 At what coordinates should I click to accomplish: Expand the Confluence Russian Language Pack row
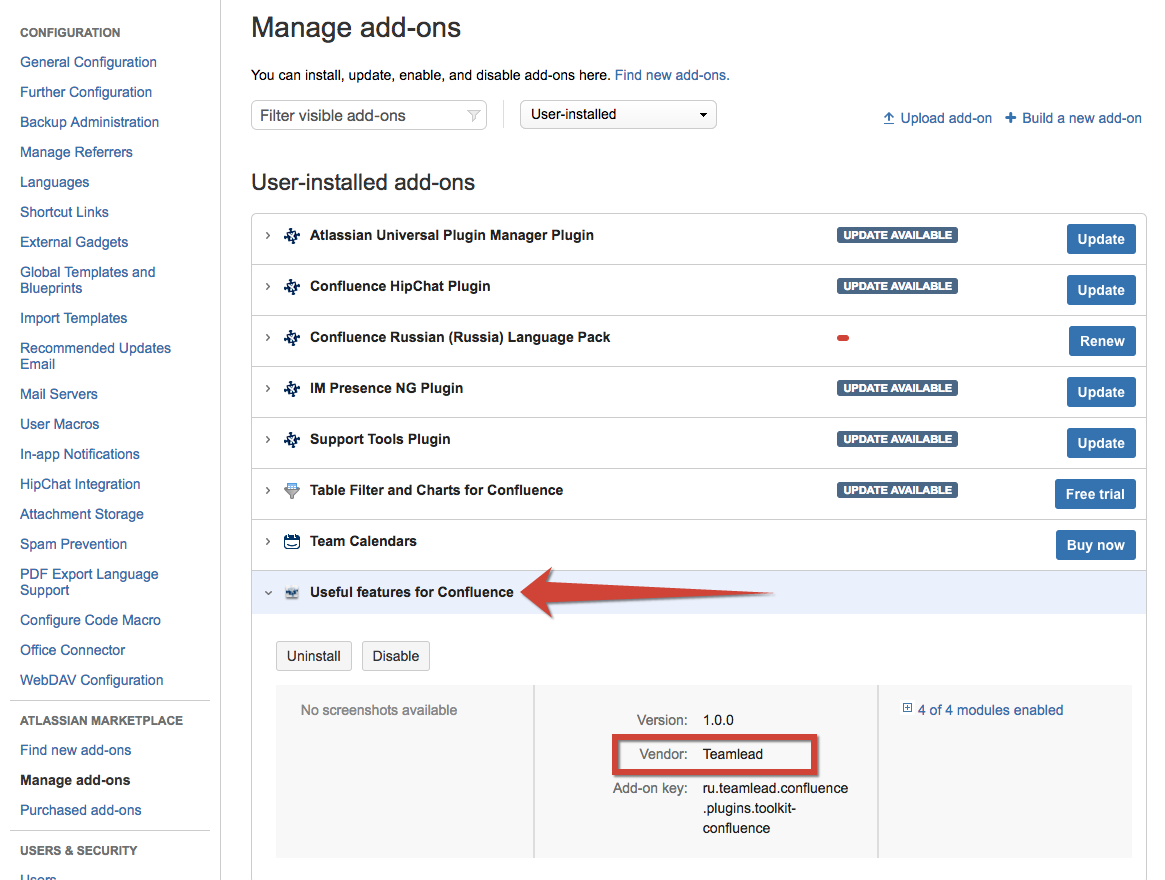click(x=268, y=337)
